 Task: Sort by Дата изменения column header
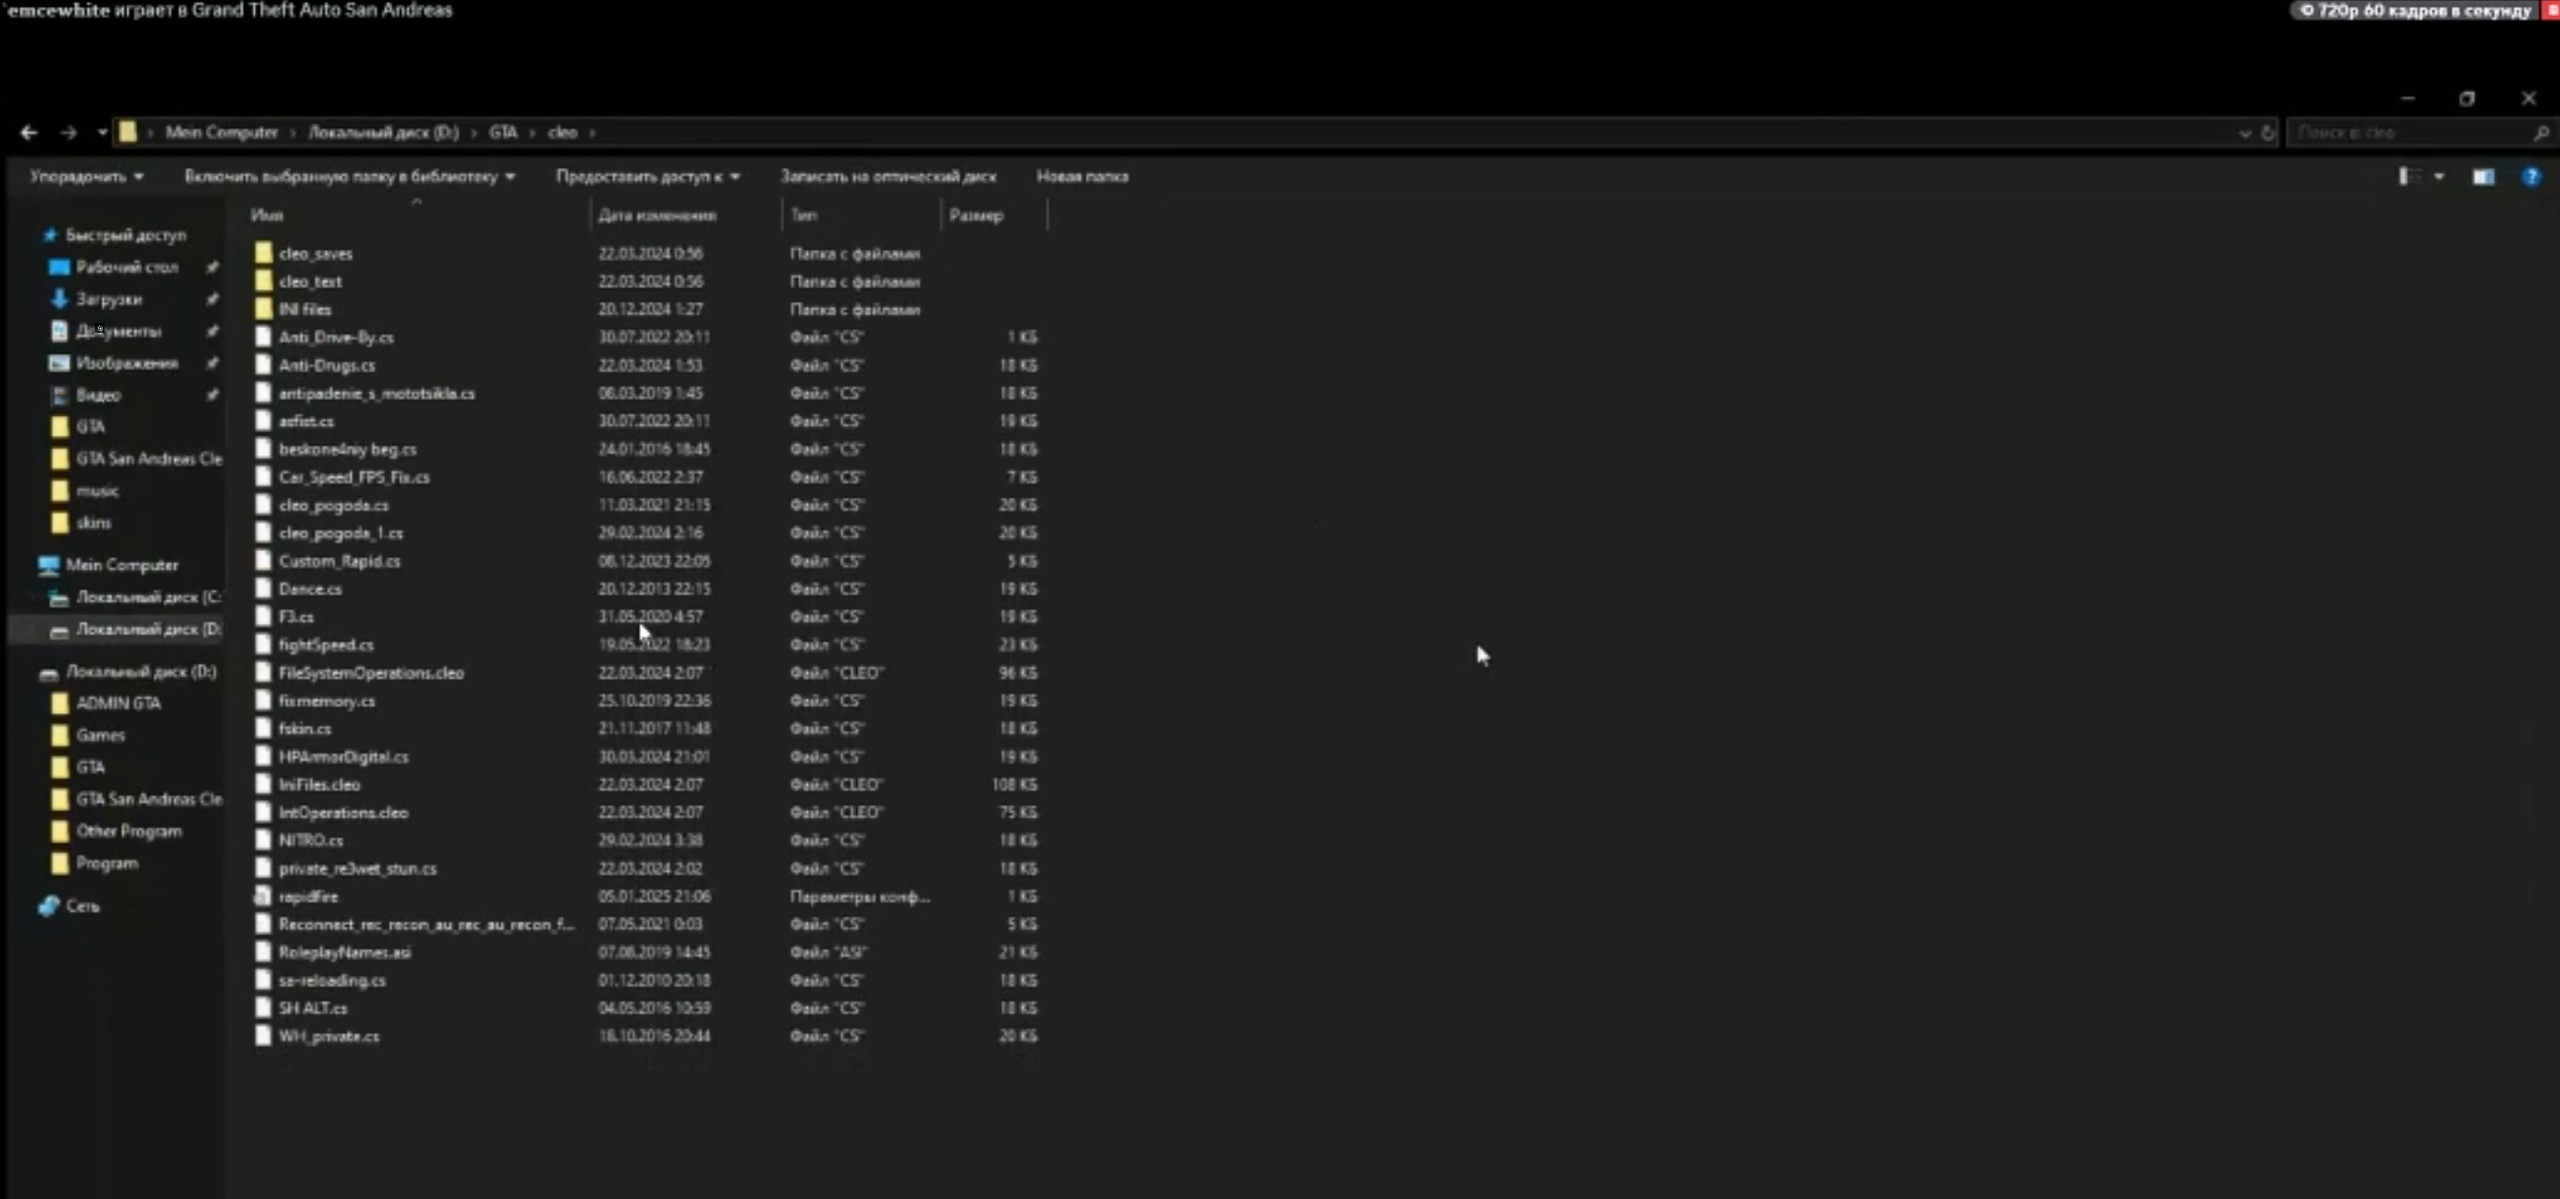click(x=657, y=215)
